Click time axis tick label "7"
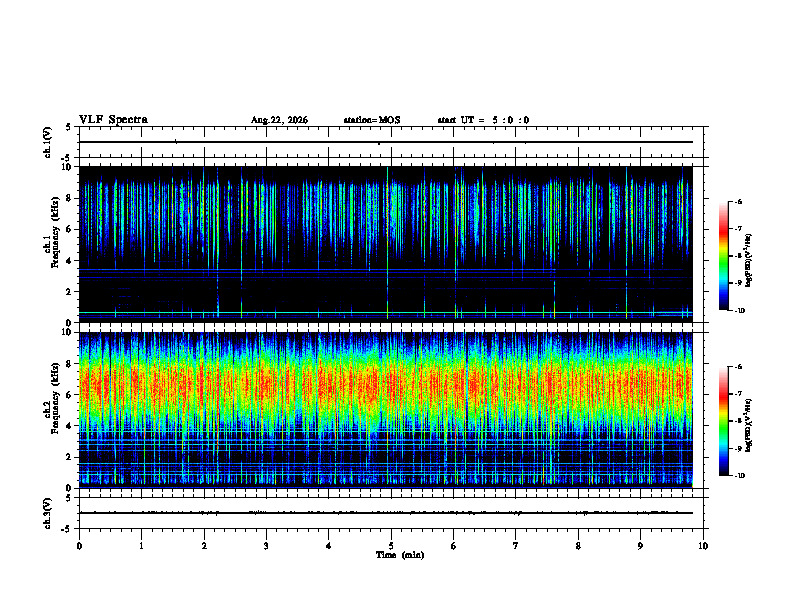Viewport: 792px width, 612px height. pos(516,546)
